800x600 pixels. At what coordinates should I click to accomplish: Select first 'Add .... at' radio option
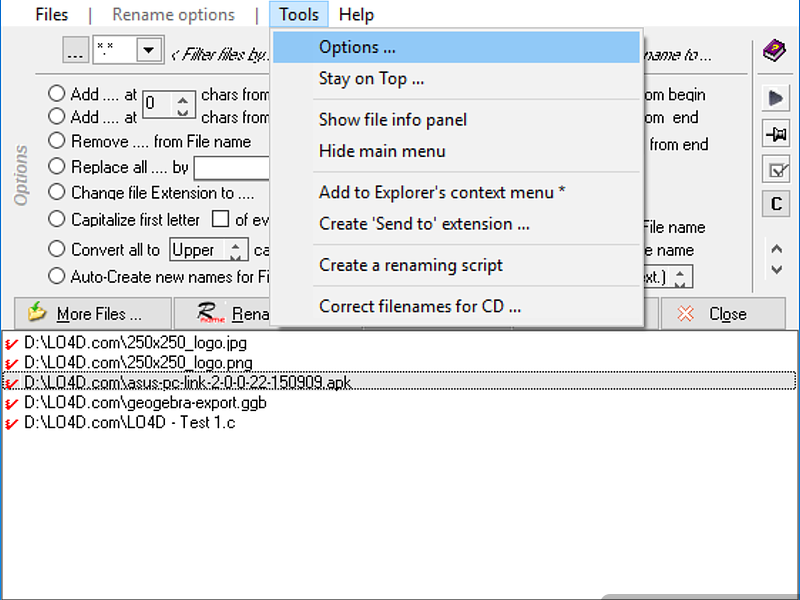tap(57, 93)
